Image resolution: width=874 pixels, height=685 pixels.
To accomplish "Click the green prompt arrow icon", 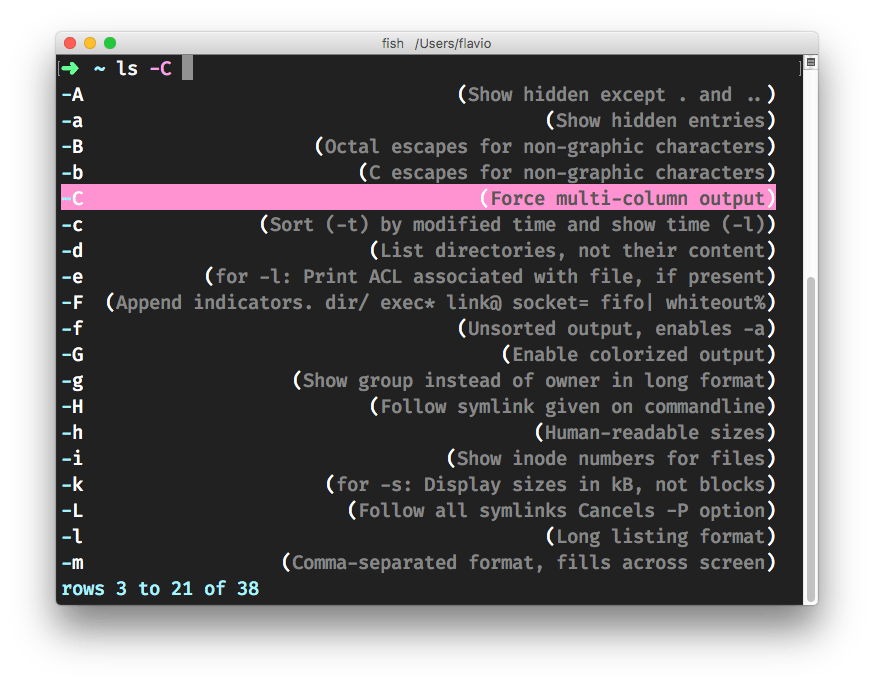I will tap(72, 69).
